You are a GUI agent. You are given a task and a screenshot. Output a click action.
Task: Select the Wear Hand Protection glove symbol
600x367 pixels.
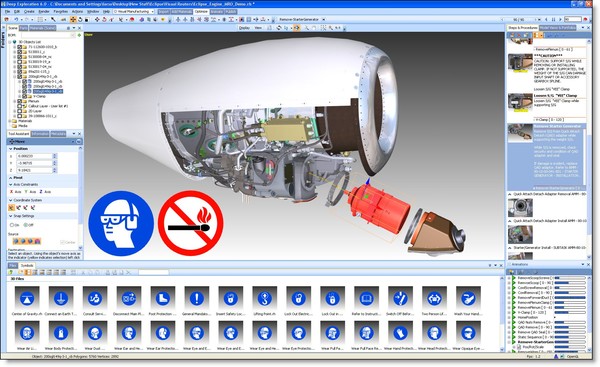pyautogui.click(x=400, y=333)
